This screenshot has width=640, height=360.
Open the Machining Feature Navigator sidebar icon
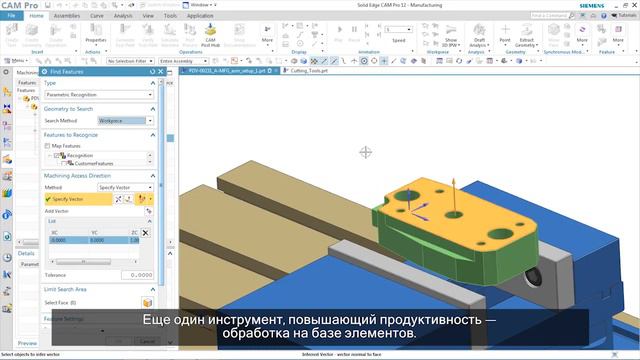click(x=7, y=160)
